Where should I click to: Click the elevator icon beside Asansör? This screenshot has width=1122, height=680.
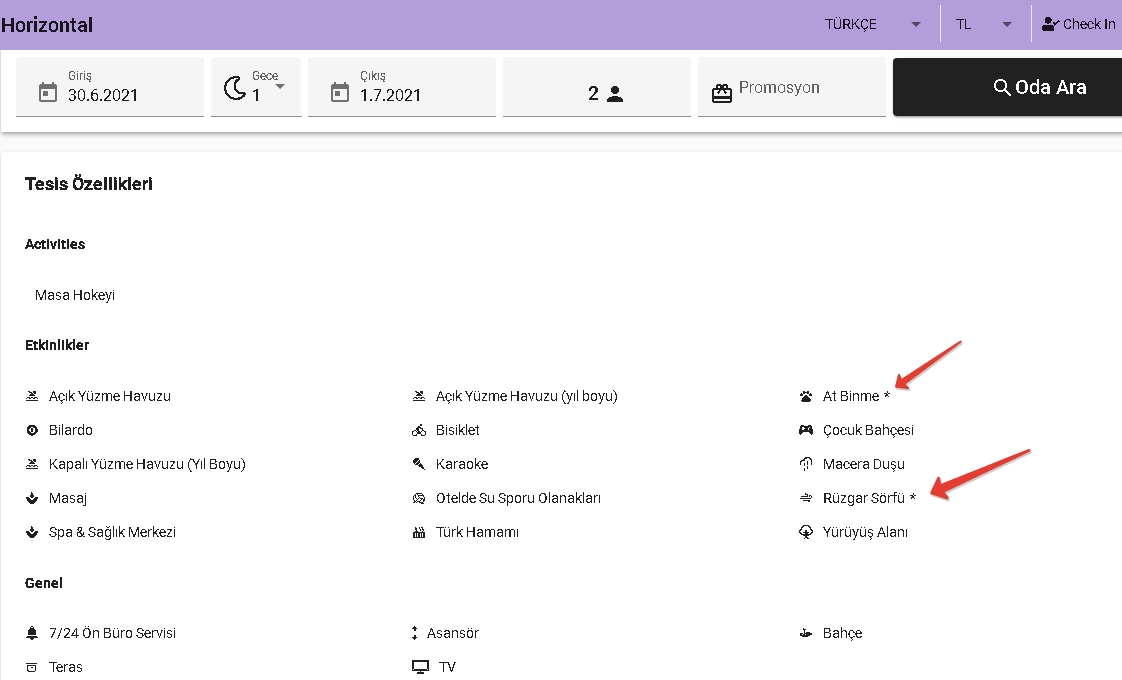(x=414, y=634)
